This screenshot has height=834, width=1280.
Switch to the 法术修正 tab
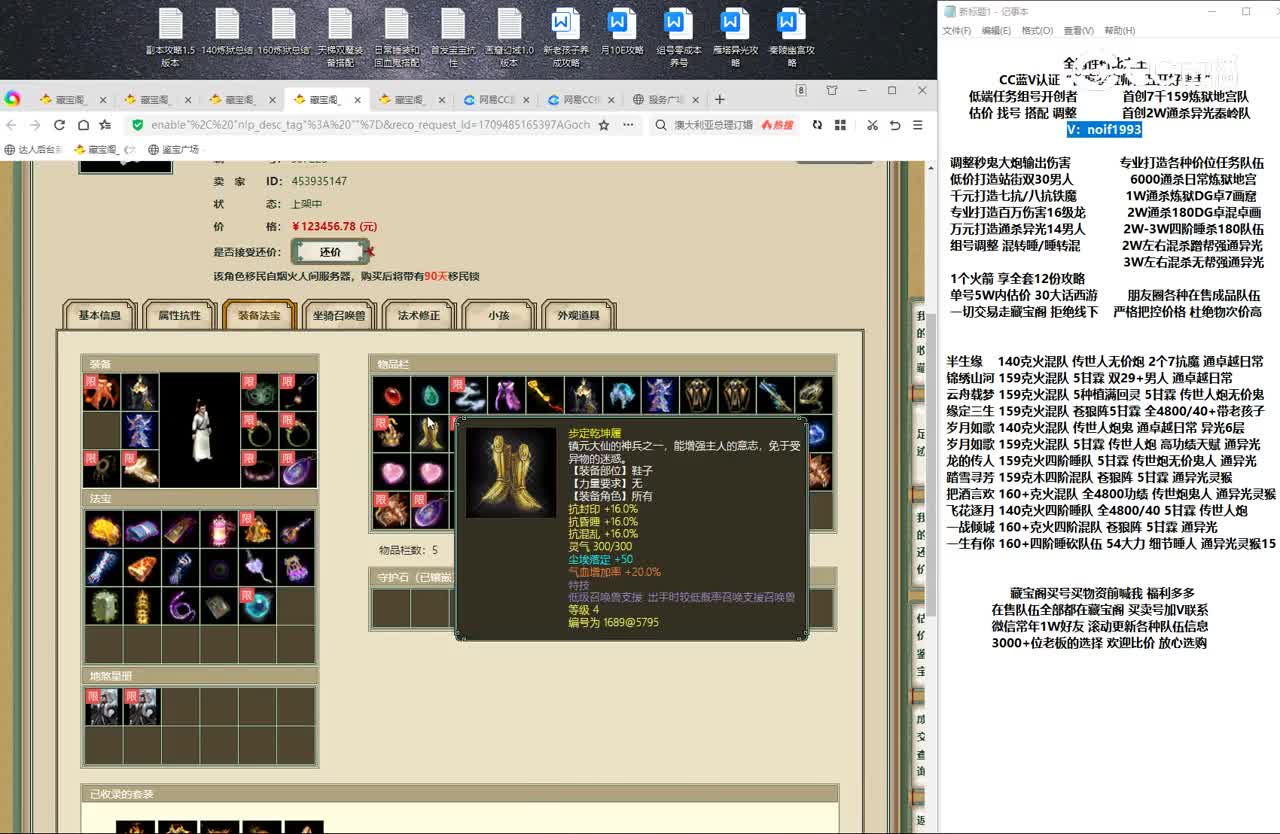419,316
